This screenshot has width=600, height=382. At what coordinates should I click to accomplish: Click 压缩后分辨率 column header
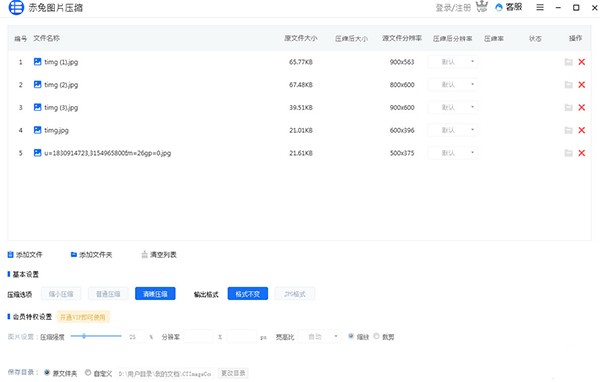[x=452, y=38]
